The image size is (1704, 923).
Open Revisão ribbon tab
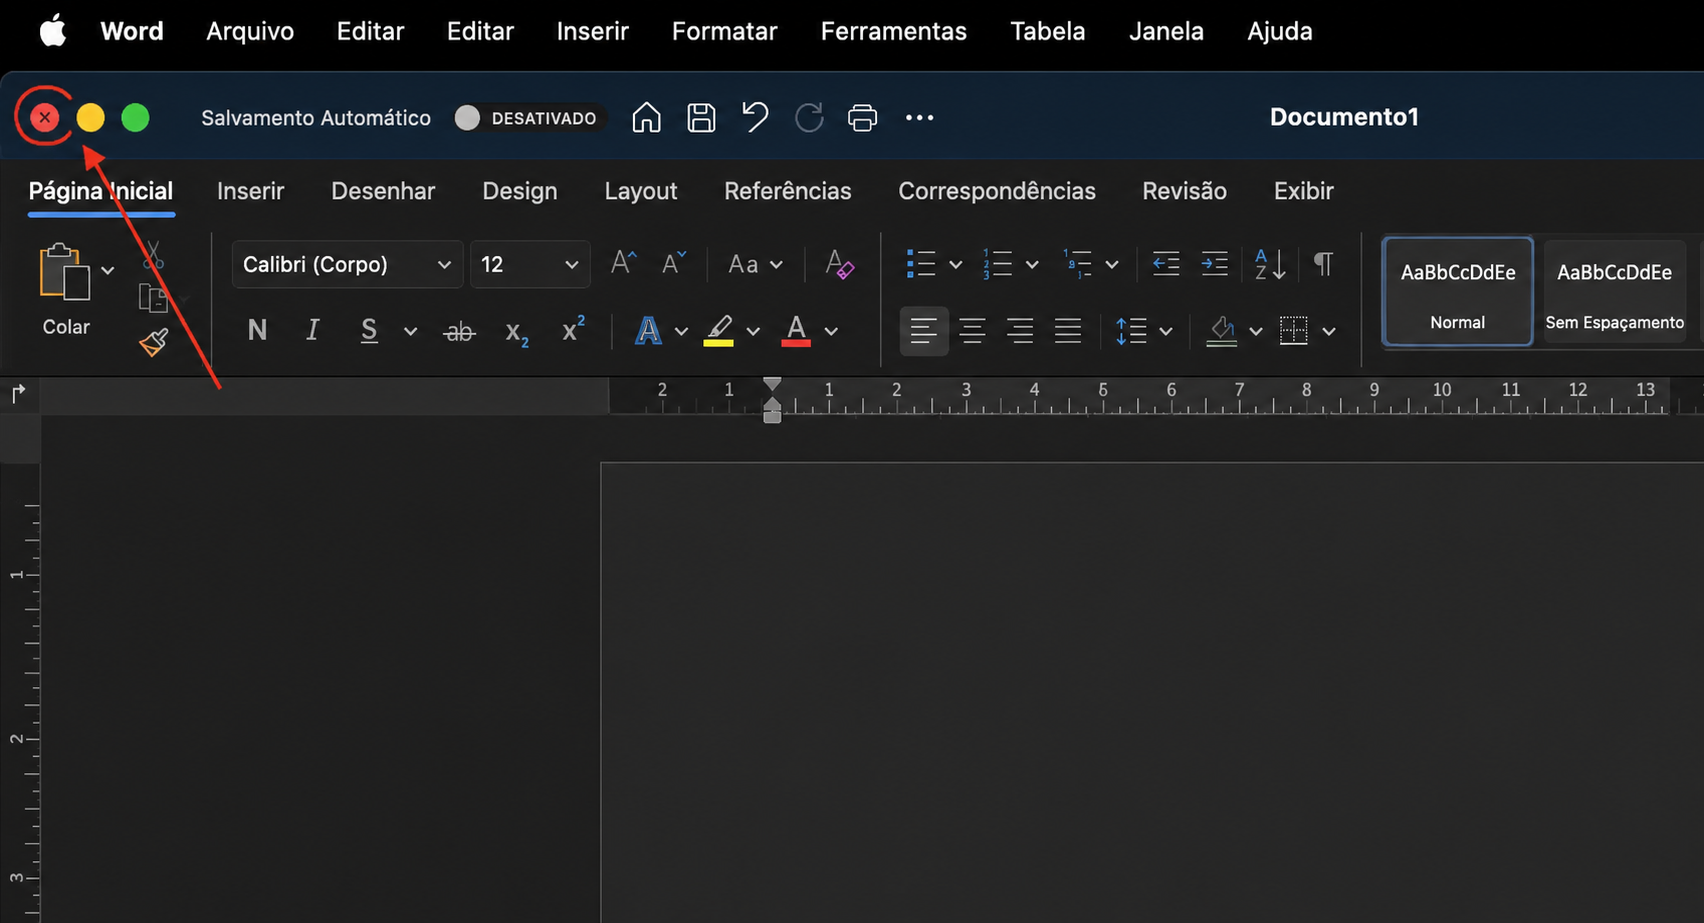[x=1184, y=191]
